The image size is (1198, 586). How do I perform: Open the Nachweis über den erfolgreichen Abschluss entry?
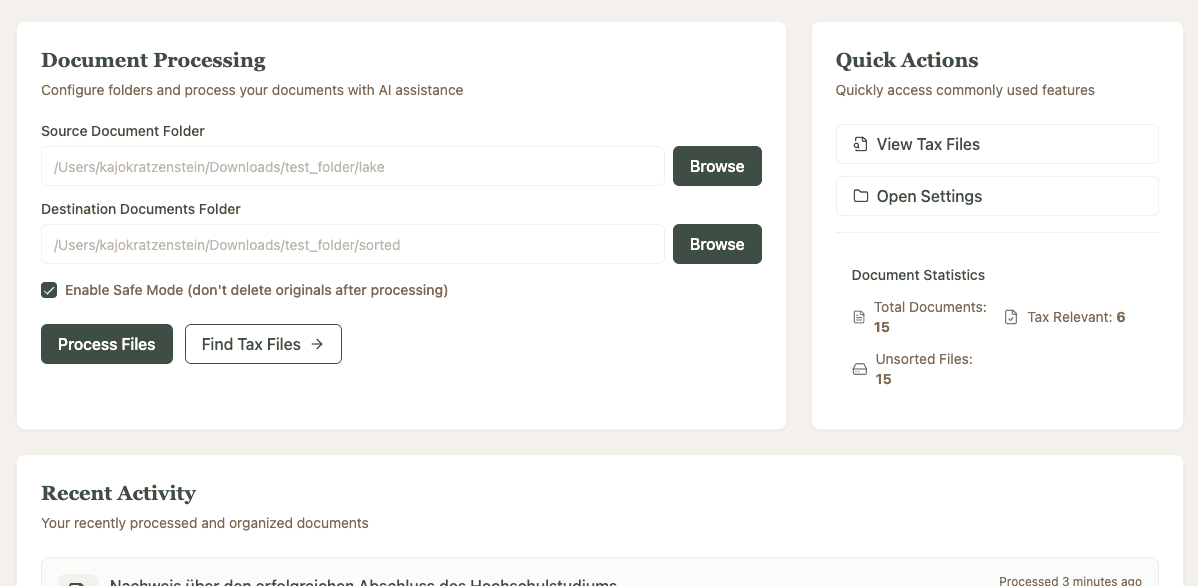click(363, 581)
